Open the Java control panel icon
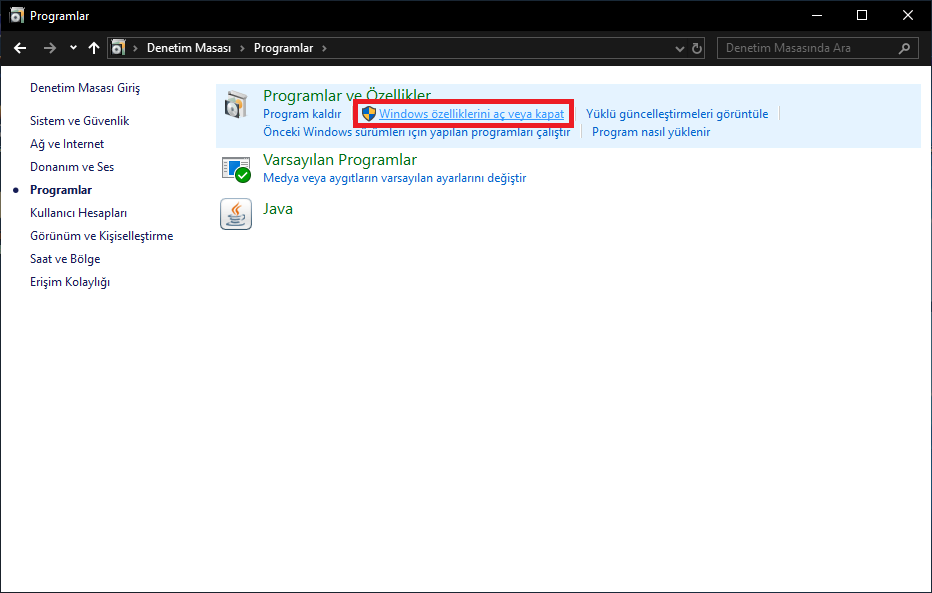The height and width of the screenshot is (593, 932). click(x=236, y=214)
